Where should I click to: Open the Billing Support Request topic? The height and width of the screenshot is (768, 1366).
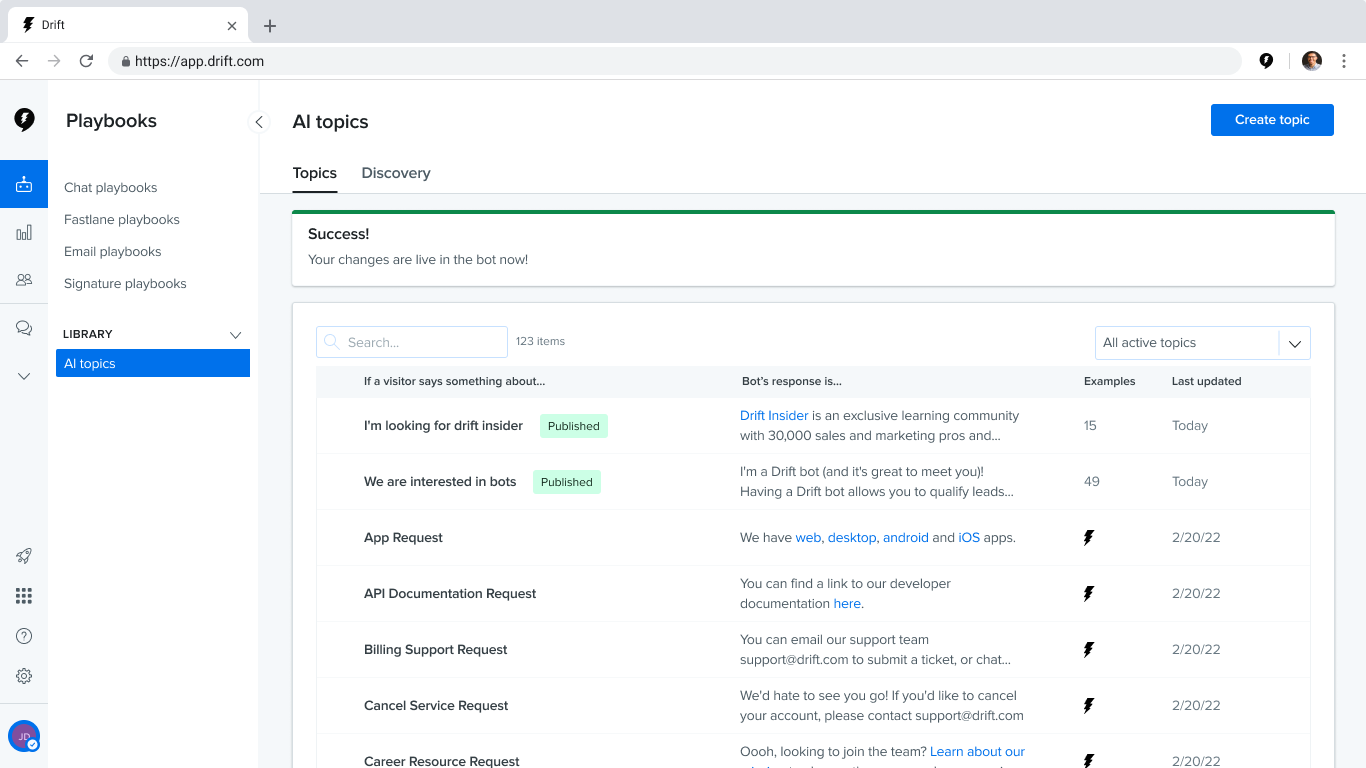click(x=435, y=650)
